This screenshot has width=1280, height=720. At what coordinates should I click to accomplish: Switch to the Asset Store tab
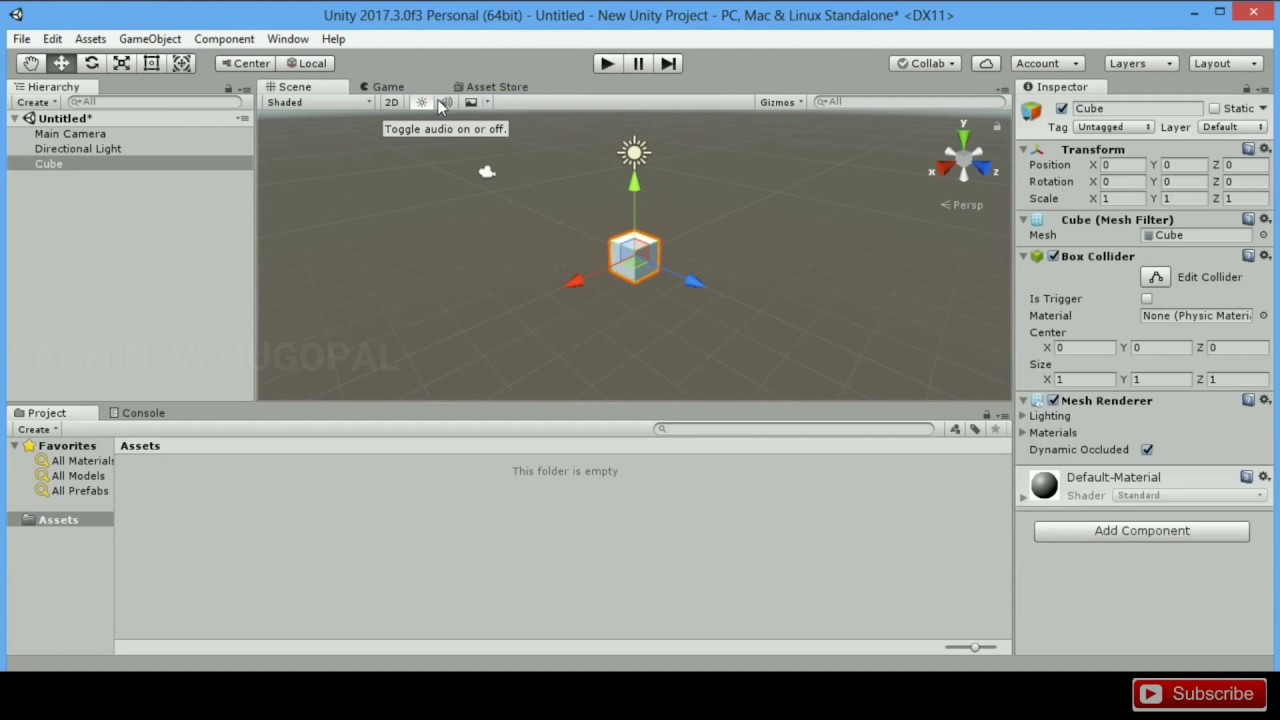click(x=490, y=87)
